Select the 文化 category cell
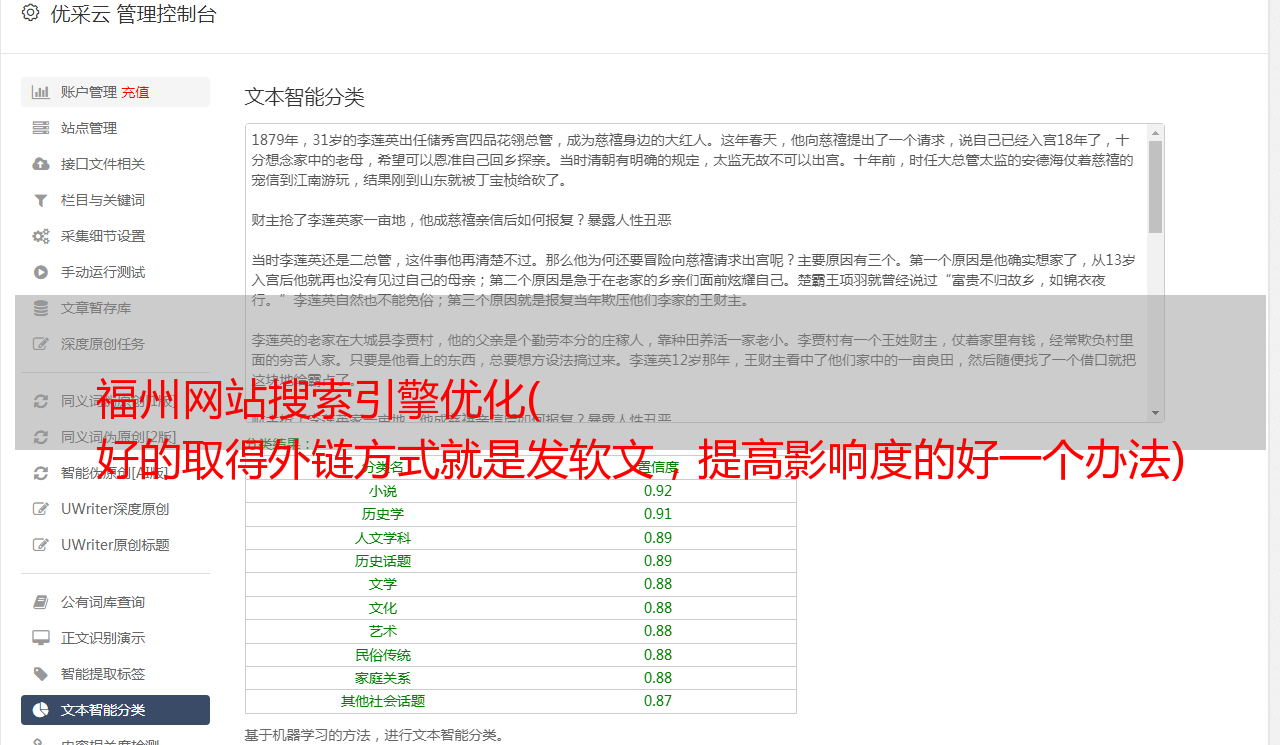Viewport: 1280px width, 745px height. 383,608
